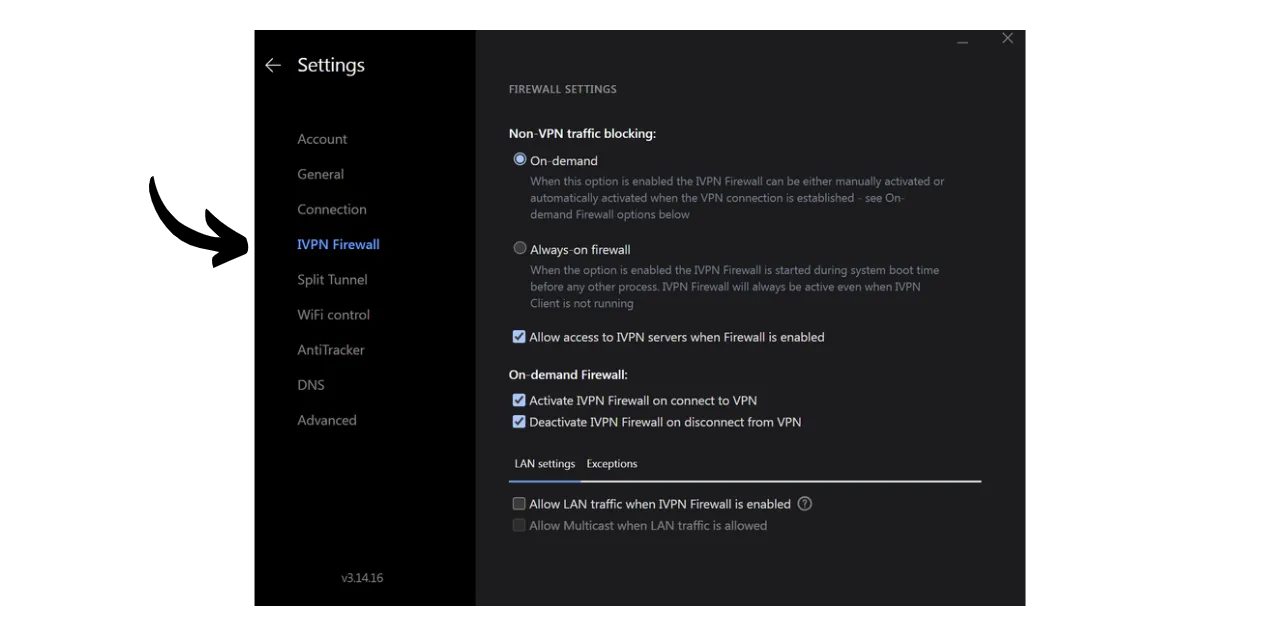
Task: Click the Settings title text
Action: (331, 65)
